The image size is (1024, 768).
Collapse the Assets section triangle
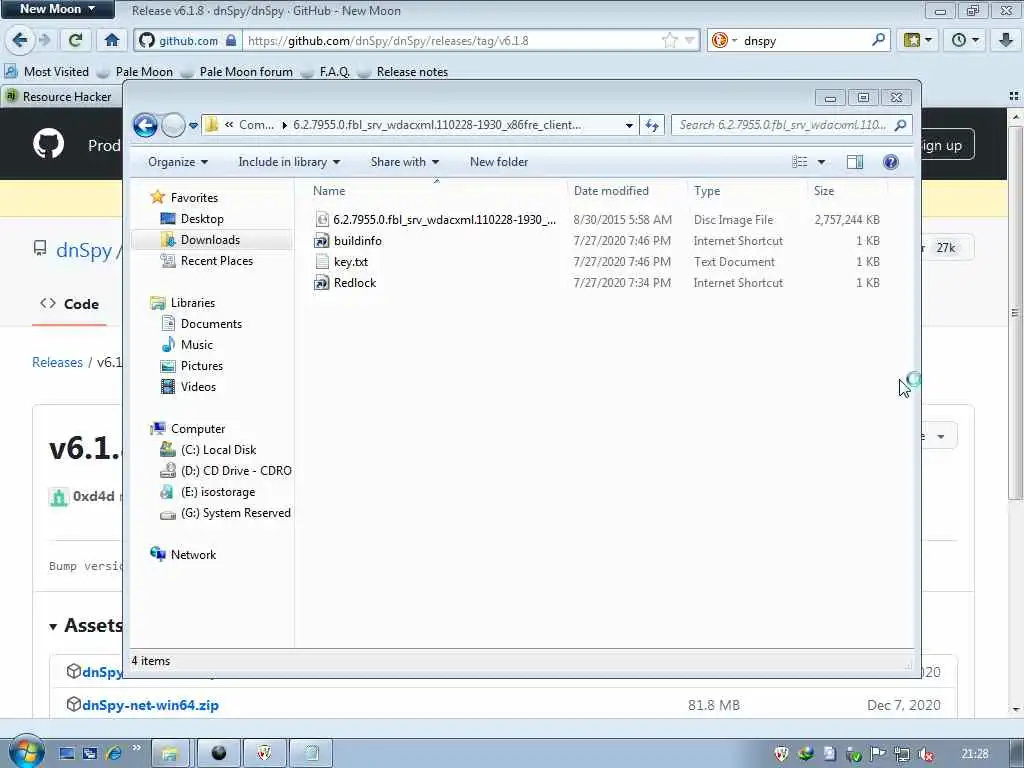53,627
